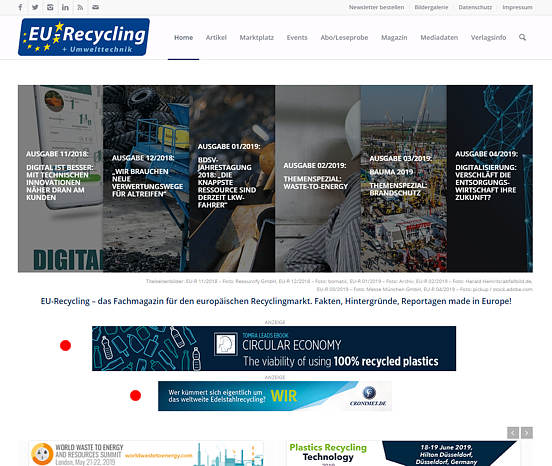
Task: Go to next banner slide arrow
Action: pos(527,433)
